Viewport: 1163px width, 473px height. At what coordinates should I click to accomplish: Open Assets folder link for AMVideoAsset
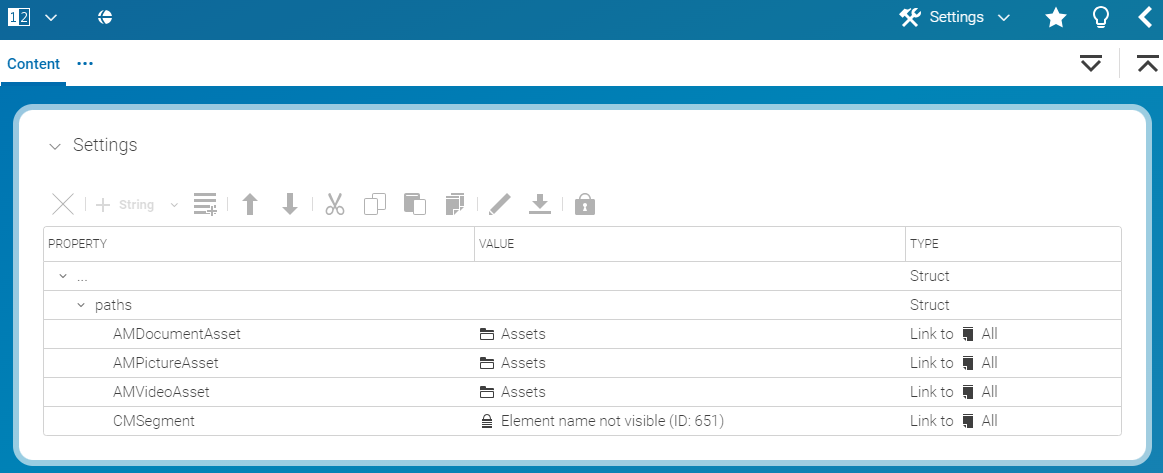[x=513, y=392]
